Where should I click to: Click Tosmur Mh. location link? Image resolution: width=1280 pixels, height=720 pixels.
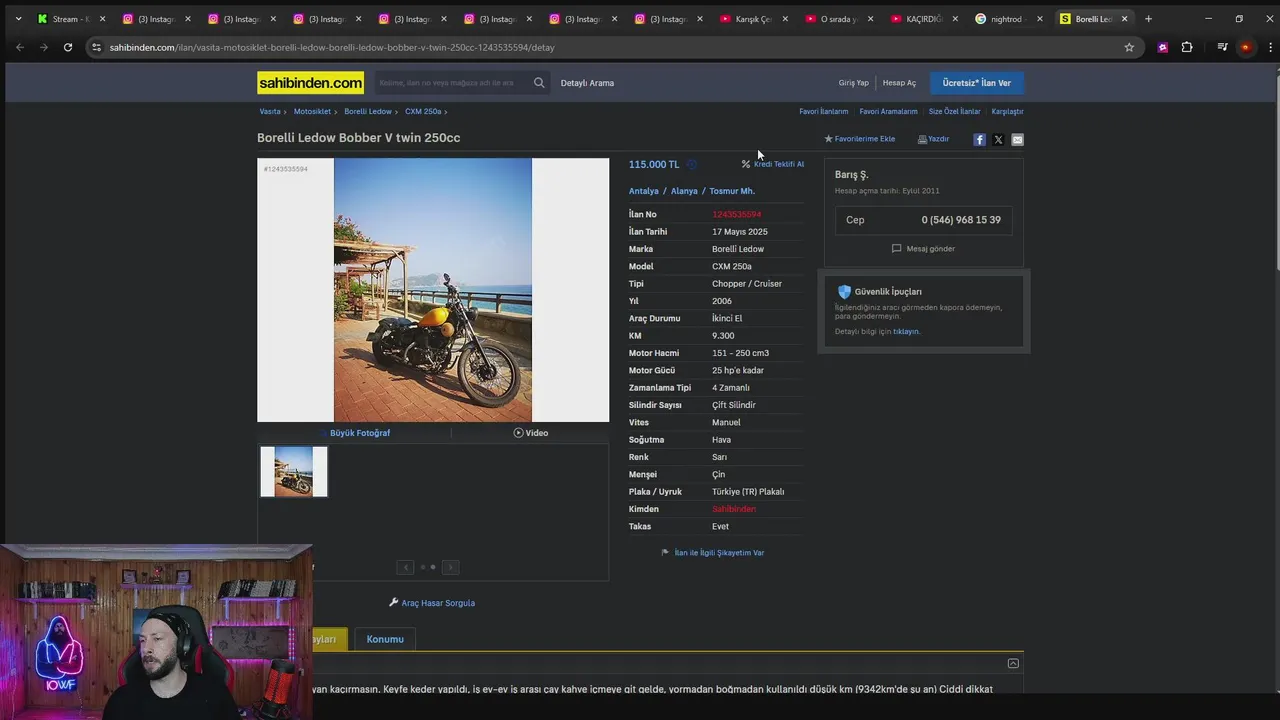coord(732,191)
